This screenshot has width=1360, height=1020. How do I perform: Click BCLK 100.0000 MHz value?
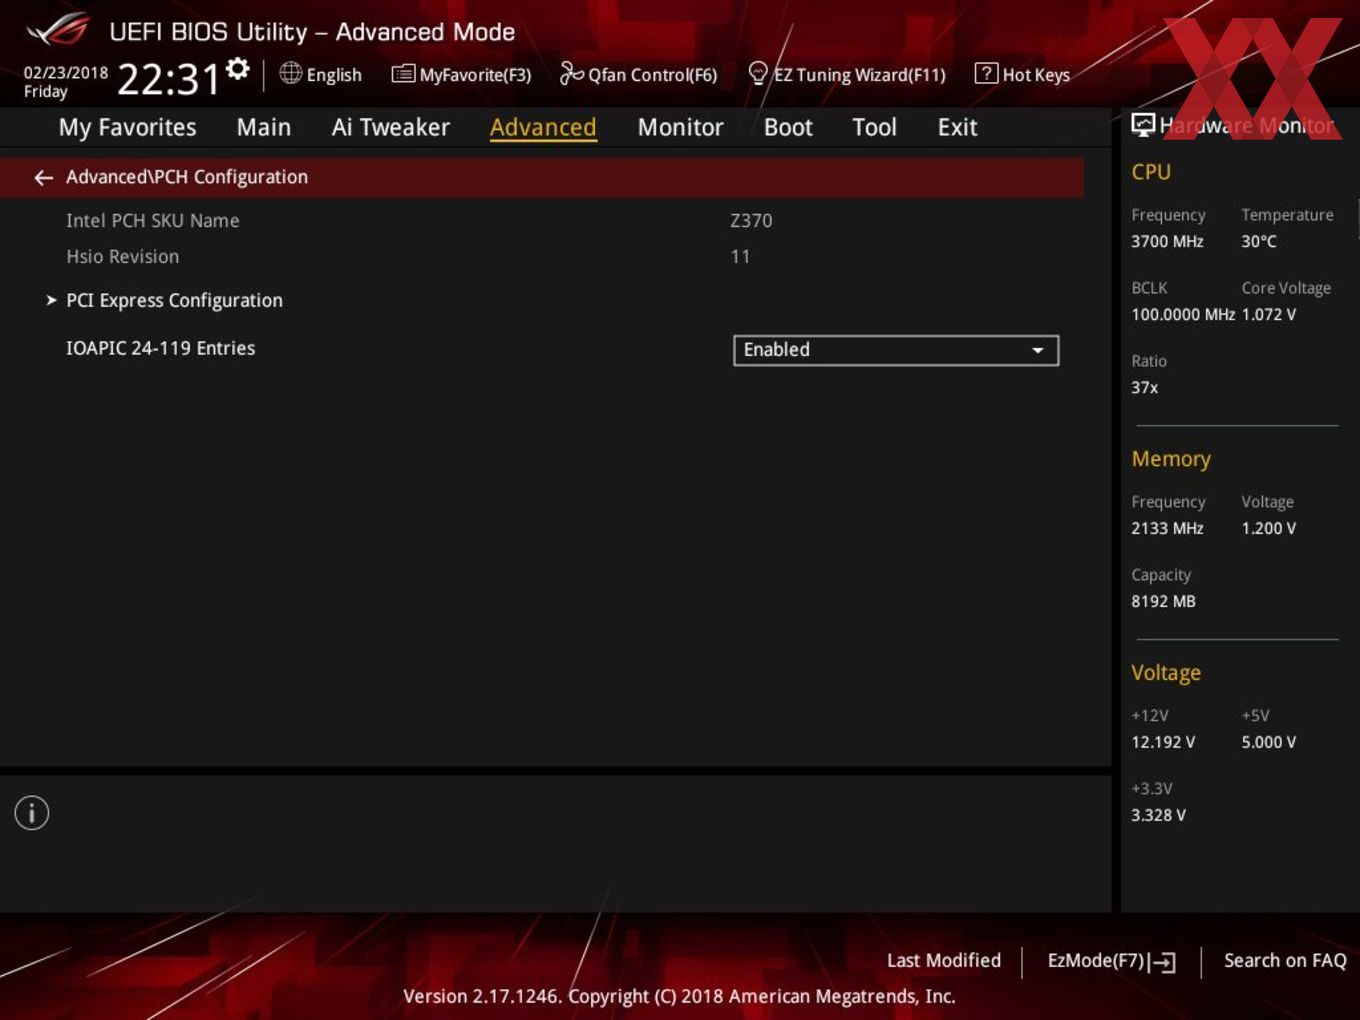(x=1183, y=314)
